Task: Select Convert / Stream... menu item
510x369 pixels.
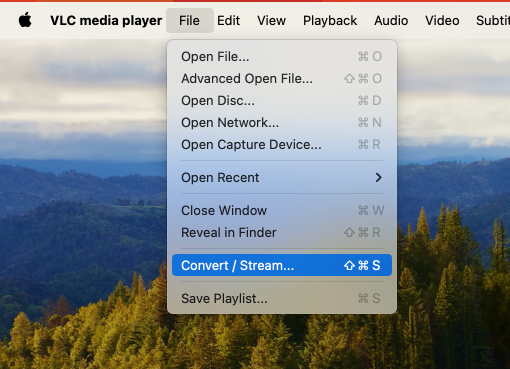Action: coord(282,265)
